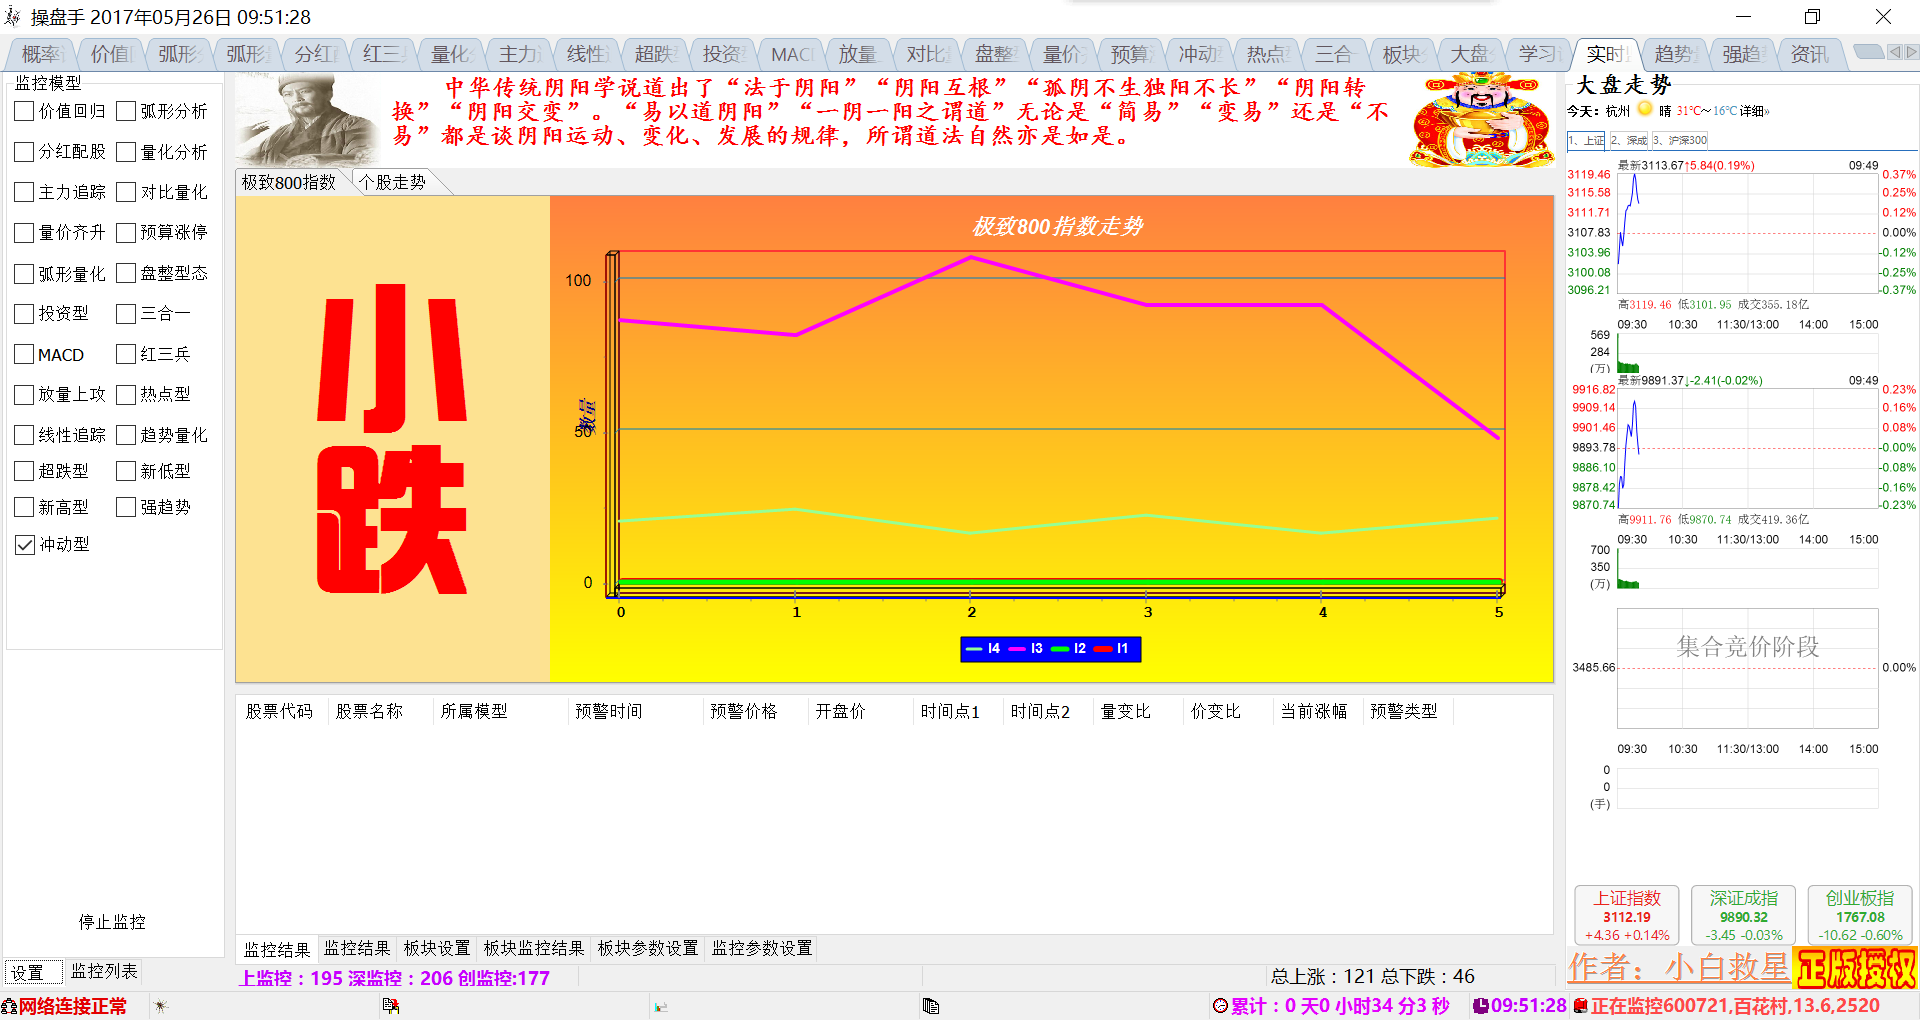Select the 资讯 top tab
Image resolution: width=1920 pixels, height=1020 pixels.
tap(1809, 54)
